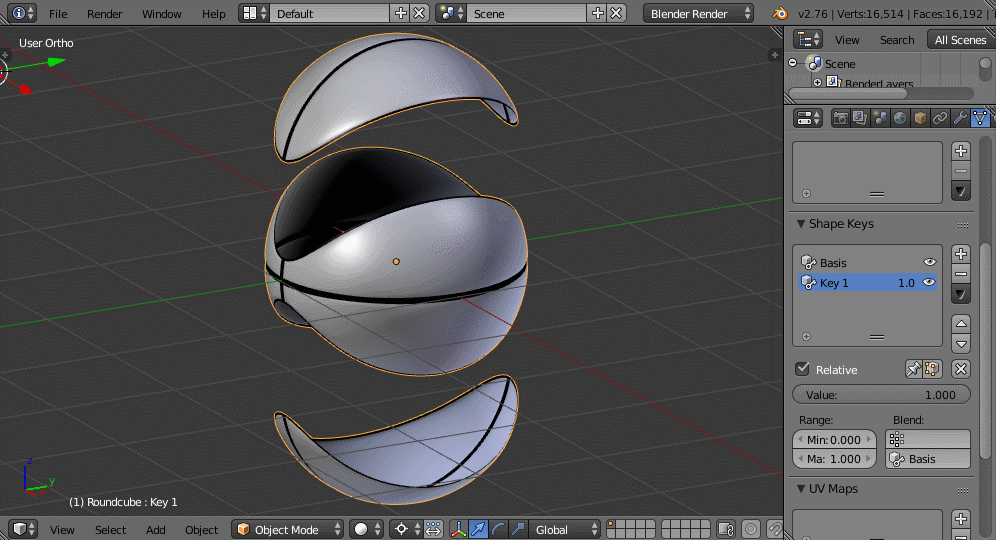The height and width of the screenshot is (540, 996).
Task: Open the Render Layers properties tab
Action: point(860,118)
